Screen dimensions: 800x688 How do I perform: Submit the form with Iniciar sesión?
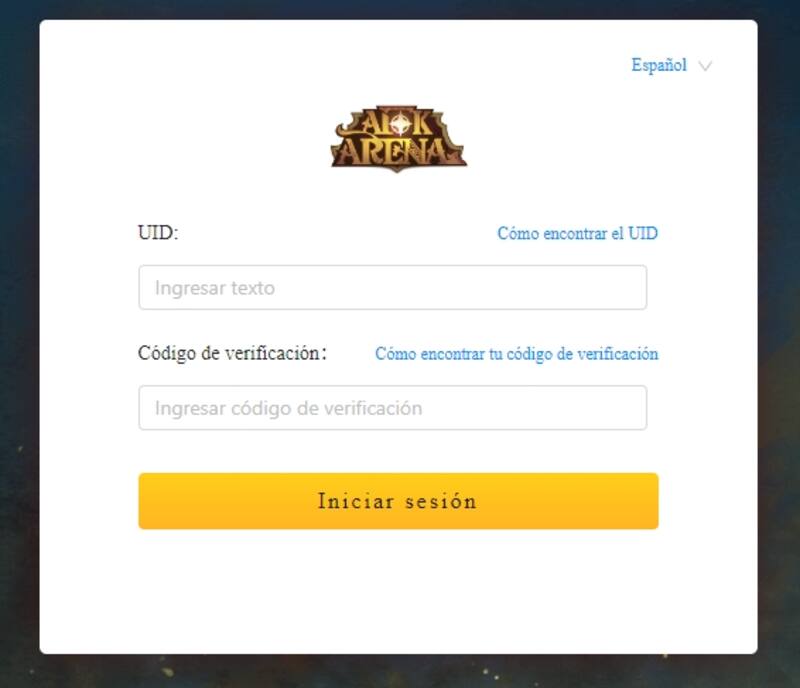[x=398, y=501]
